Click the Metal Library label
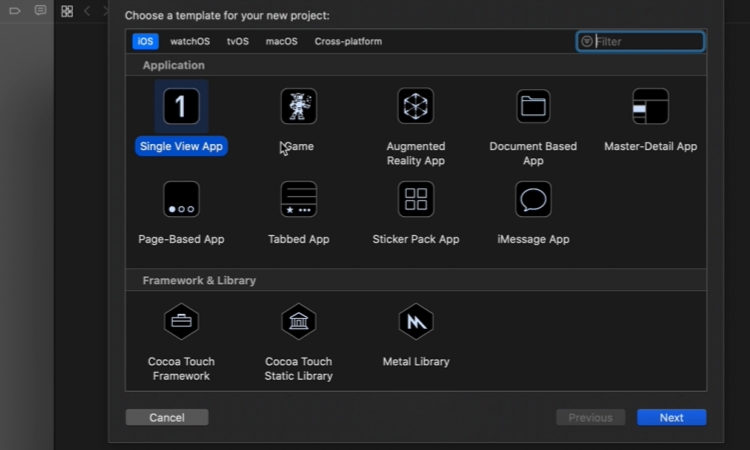 pyautogui.click(x=416, y=362)
